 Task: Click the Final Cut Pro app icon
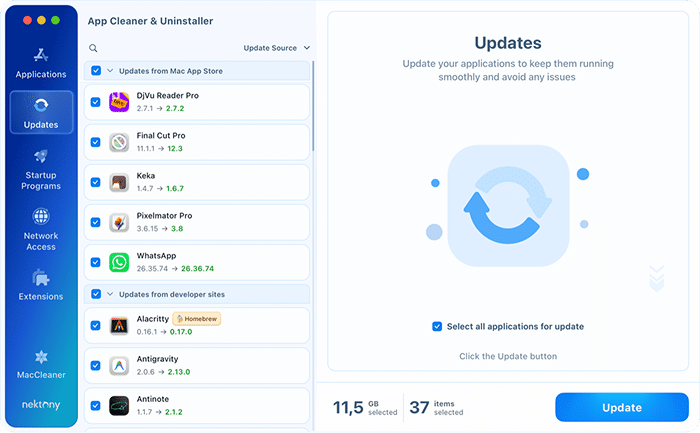pyautogui.click(x=119, y=142)
